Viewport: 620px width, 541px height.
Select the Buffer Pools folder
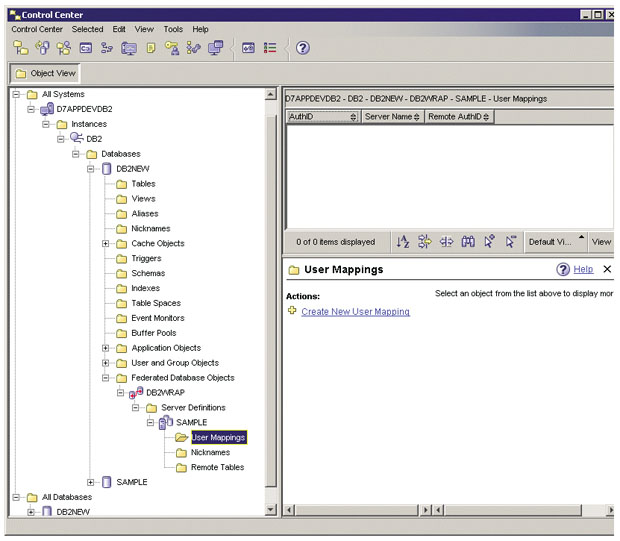coord(154,333)
